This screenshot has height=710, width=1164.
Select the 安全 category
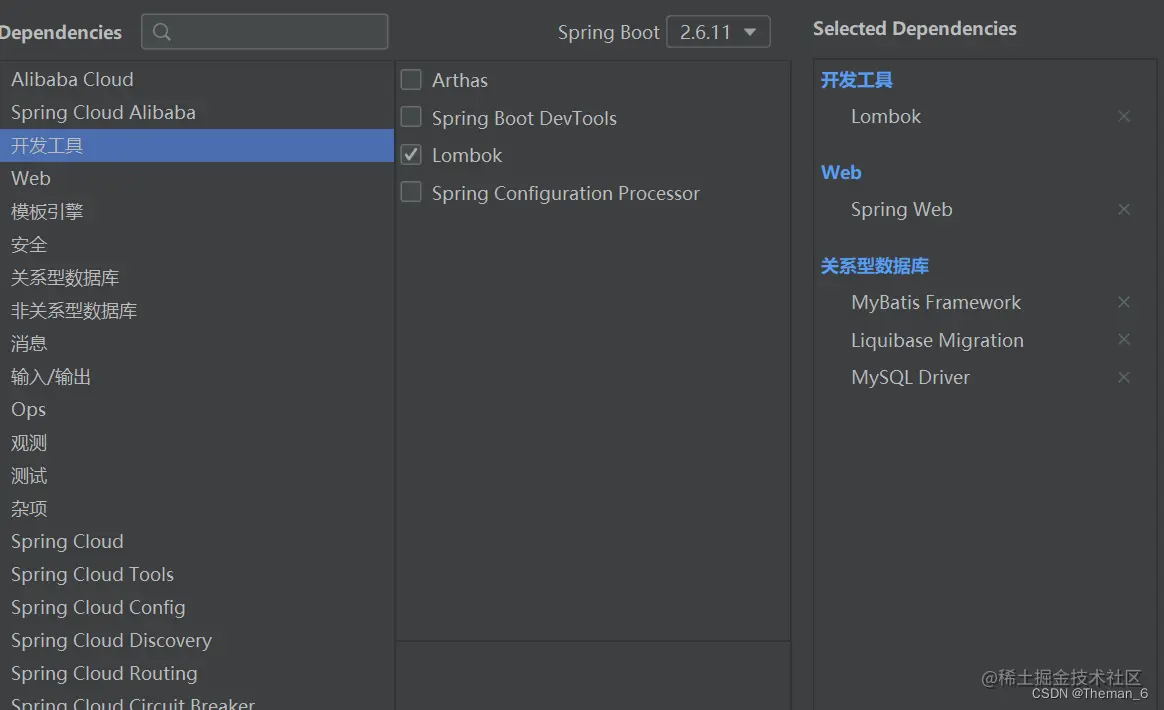[x=197, y=244]
